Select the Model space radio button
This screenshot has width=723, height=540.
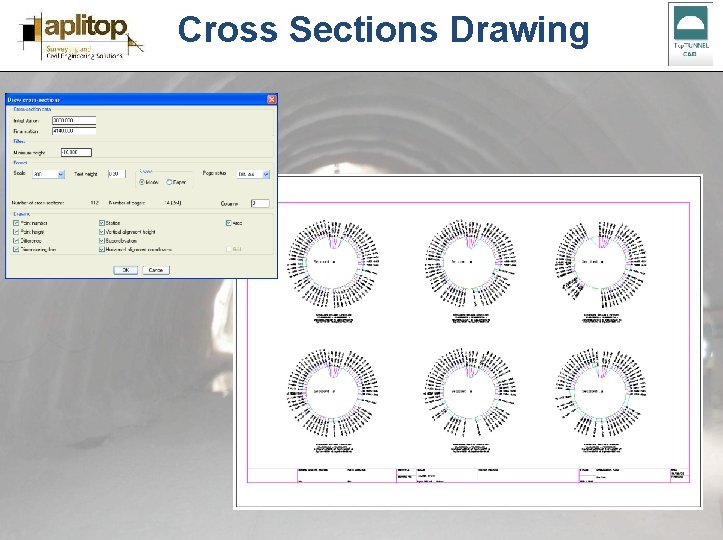(142, 182)
